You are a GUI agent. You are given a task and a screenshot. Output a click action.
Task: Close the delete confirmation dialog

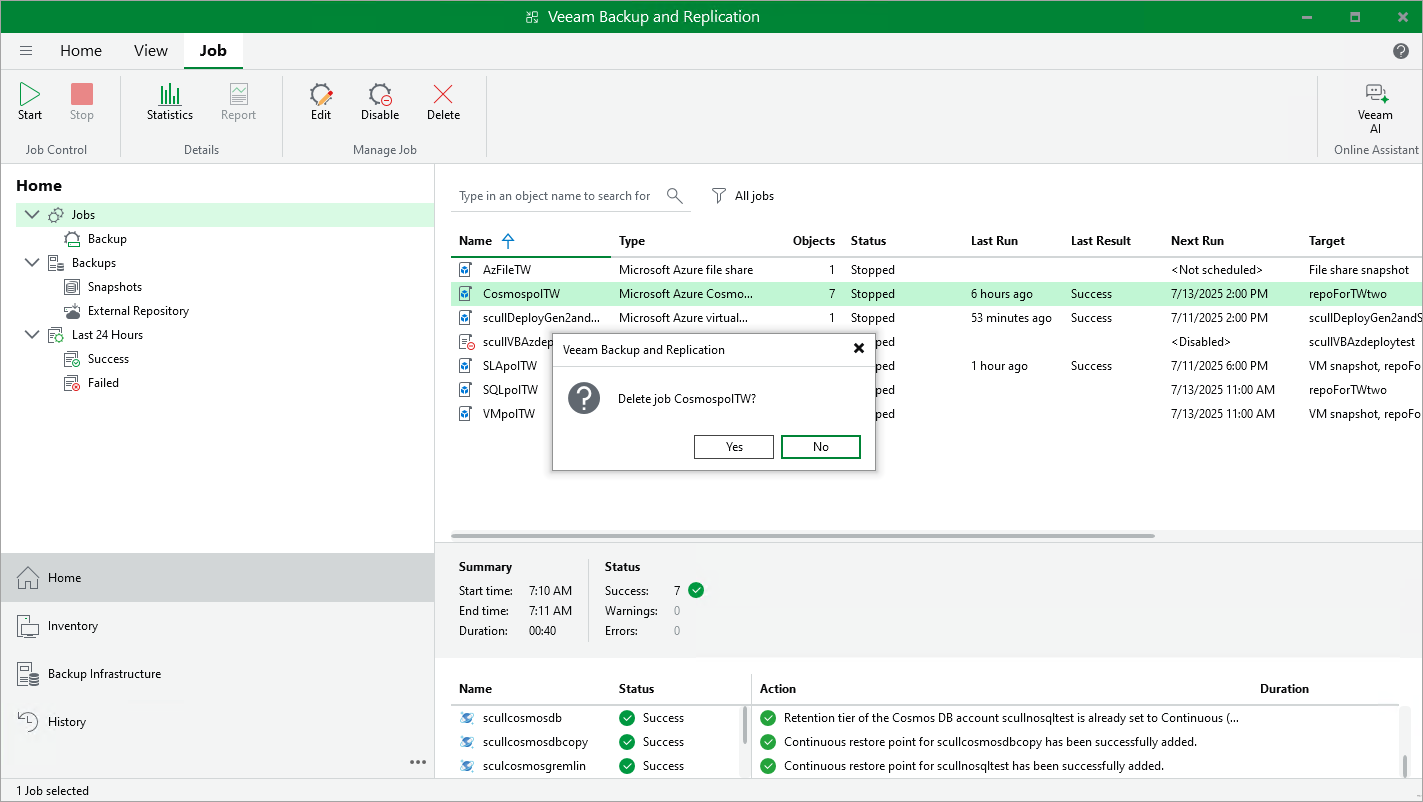click(x=858, y=349)
